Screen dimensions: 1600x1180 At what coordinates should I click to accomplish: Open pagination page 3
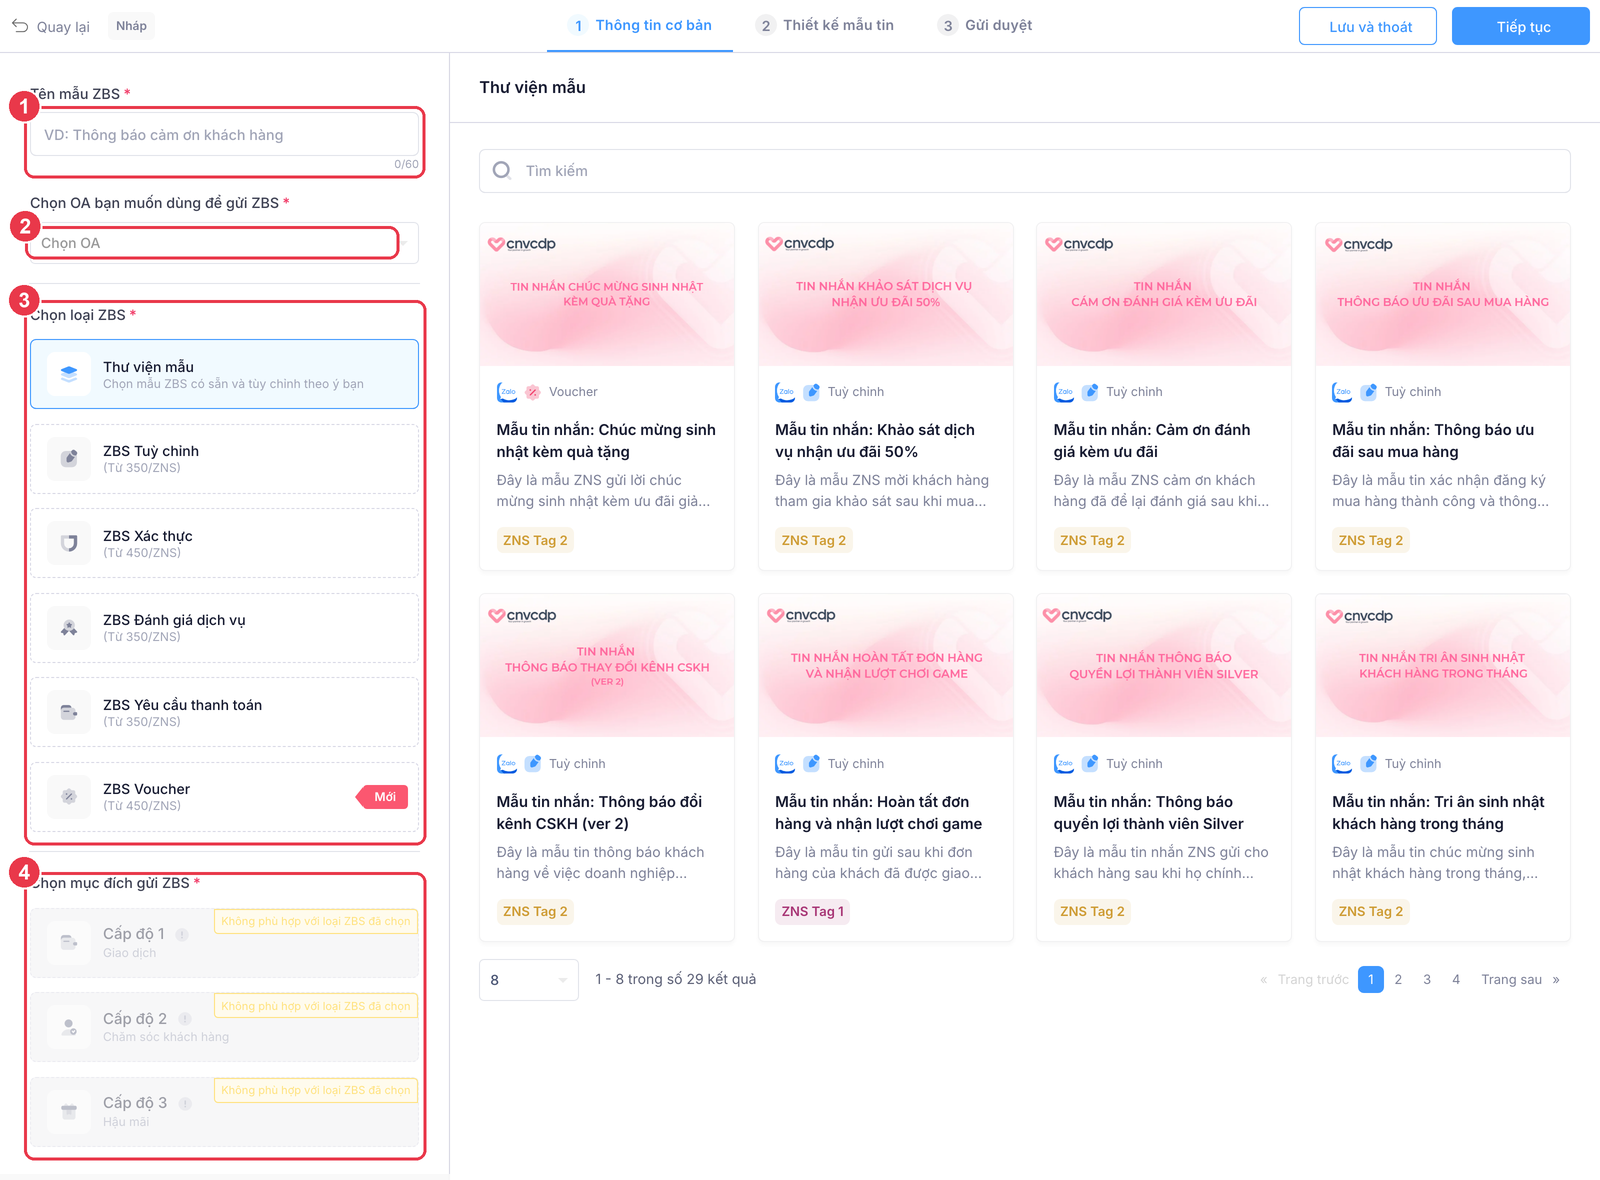pyautogui.click(x=1427, y=980)
